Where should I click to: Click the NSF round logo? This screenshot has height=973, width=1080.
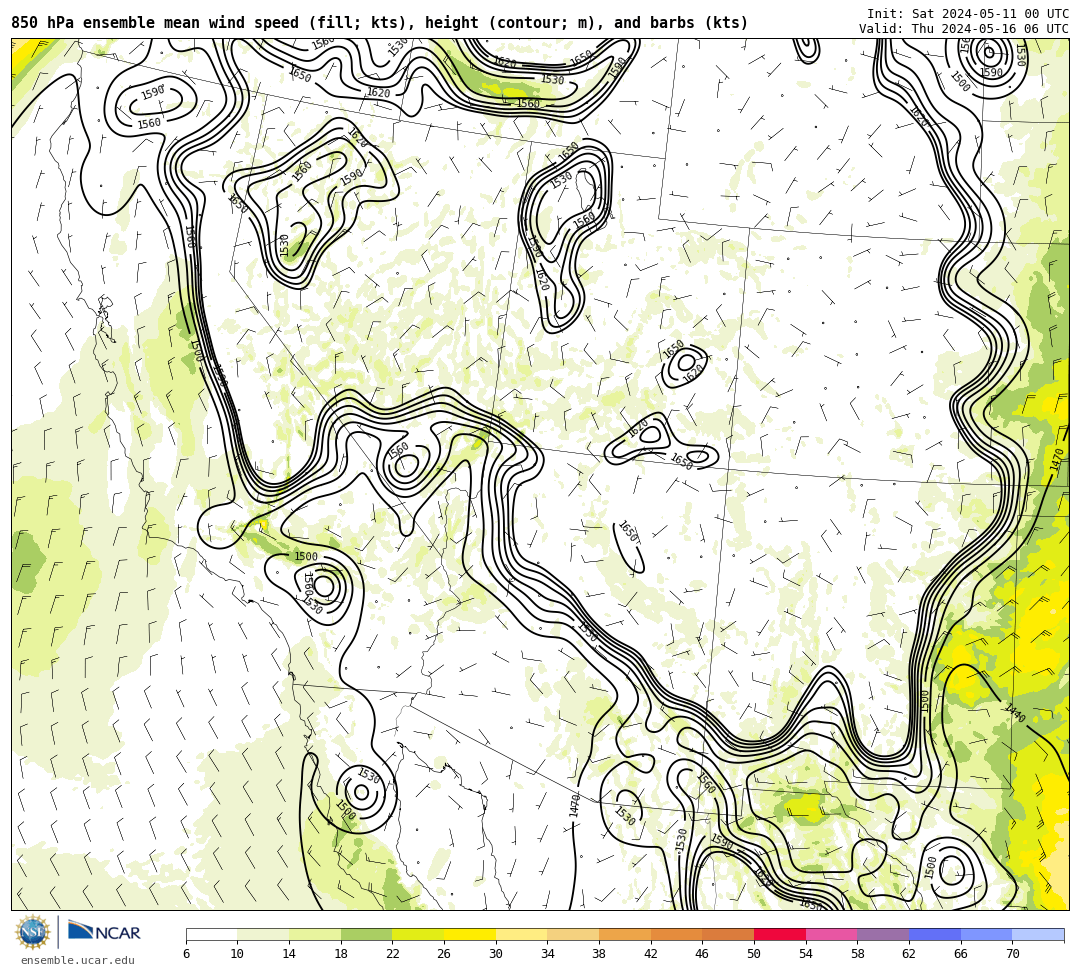pos(32,932)
